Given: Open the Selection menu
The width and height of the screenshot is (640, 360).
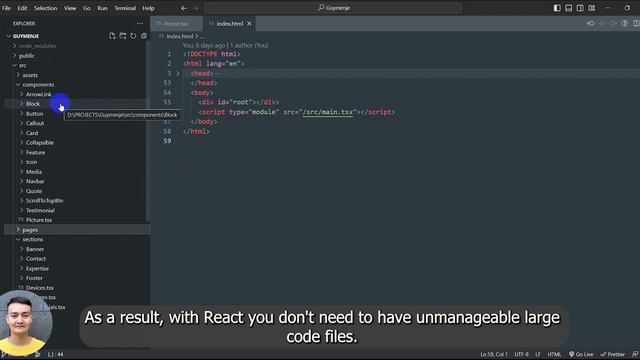Looking at the screenshot, I should tap(46, 8).
